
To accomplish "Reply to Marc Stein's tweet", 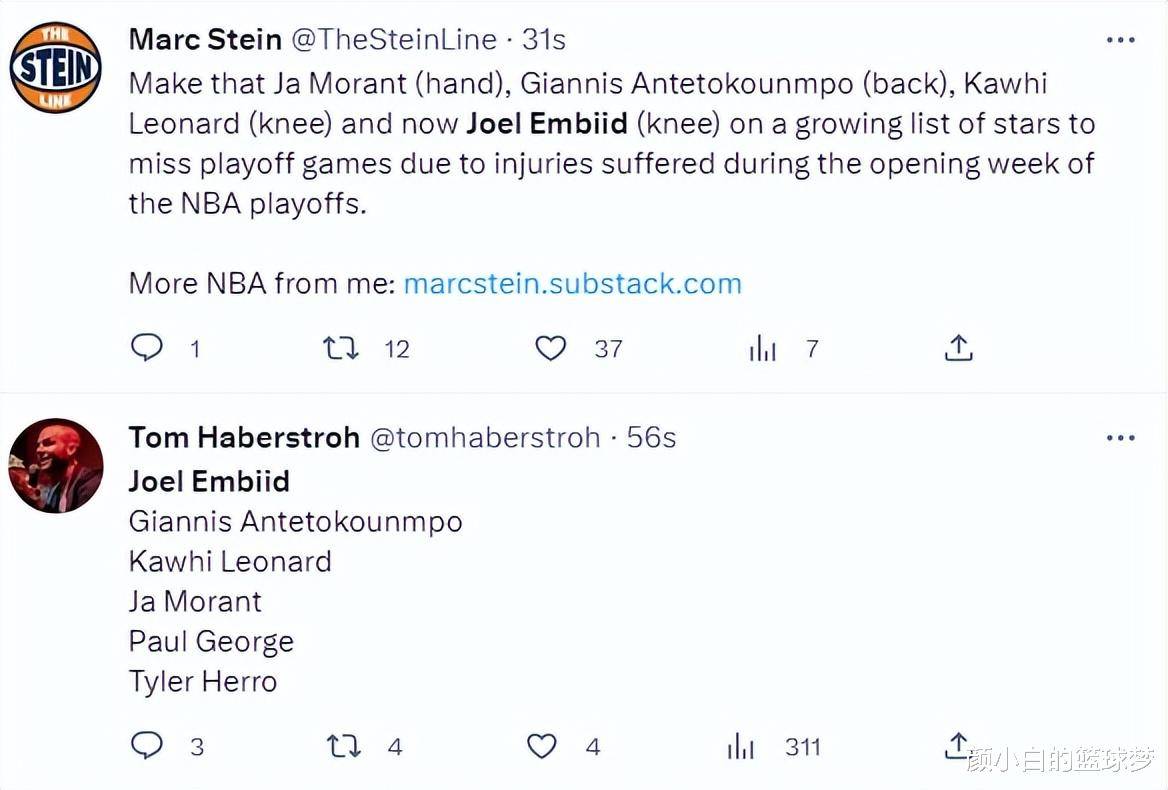I will 147,348.
